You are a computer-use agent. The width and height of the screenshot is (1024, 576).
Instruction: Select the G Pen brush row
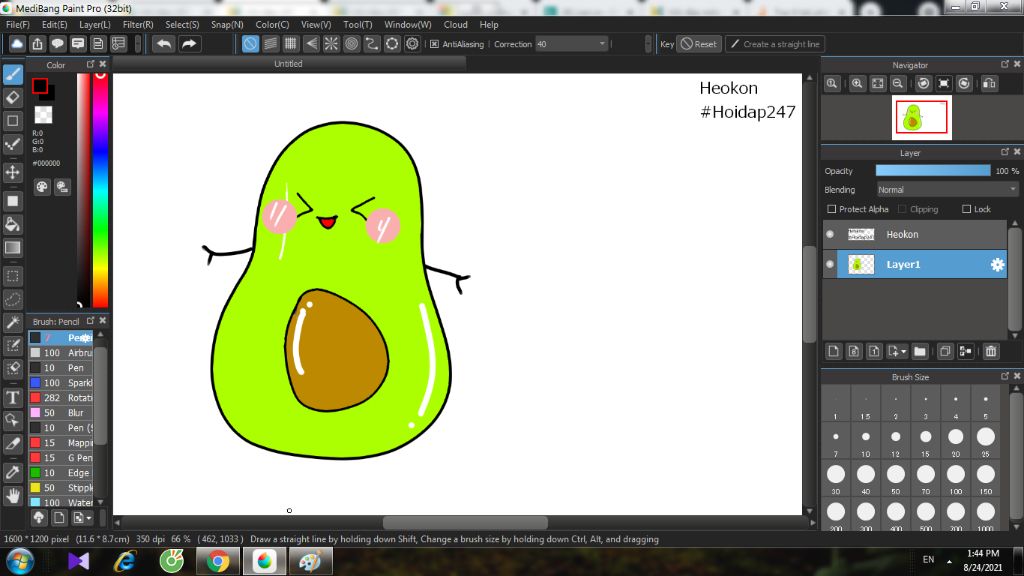[62, 458]
